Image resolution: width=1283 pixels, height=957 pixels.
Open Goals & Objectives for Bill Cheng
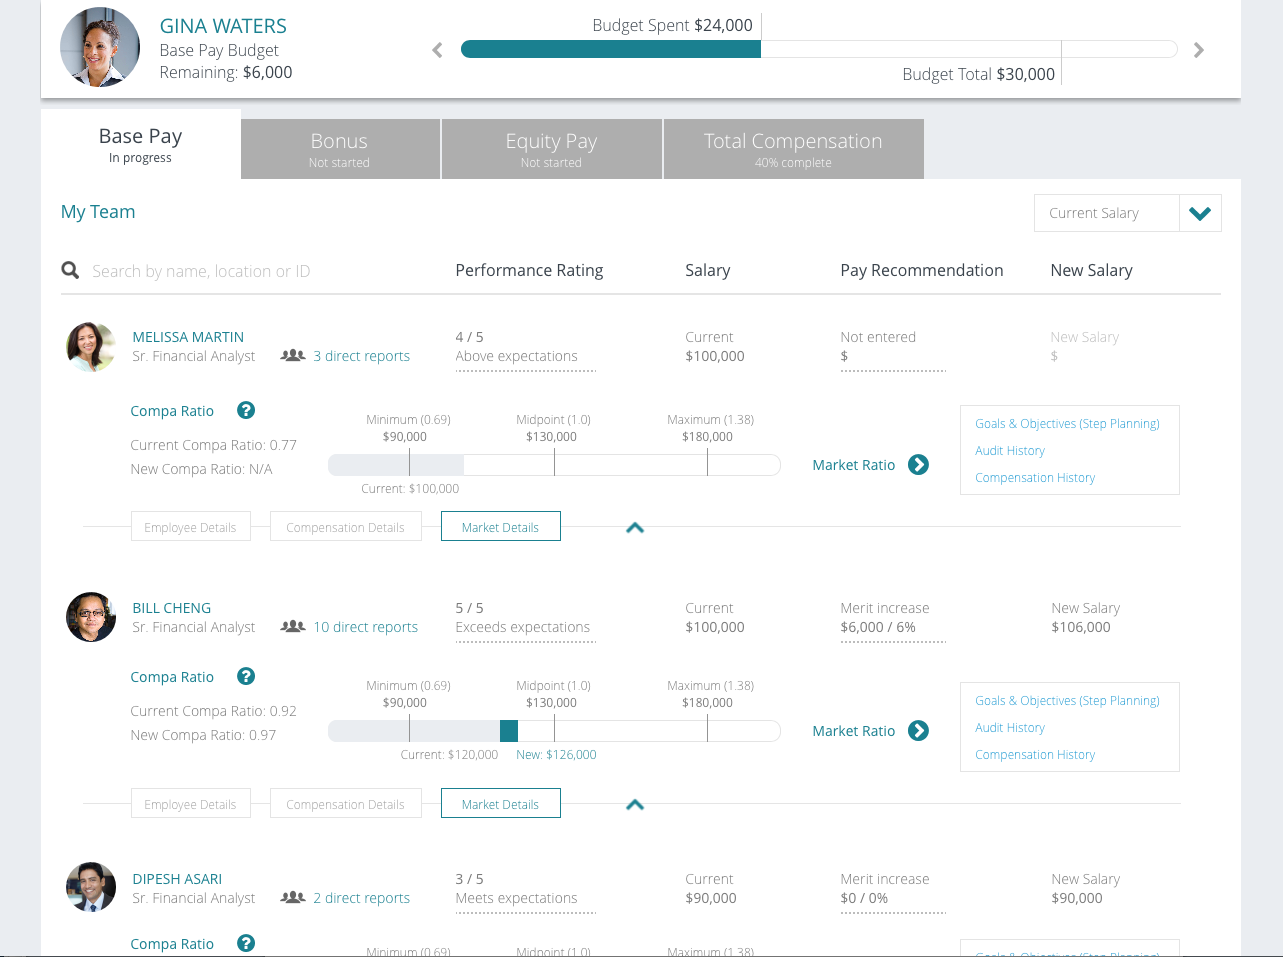coord(1067,701)
